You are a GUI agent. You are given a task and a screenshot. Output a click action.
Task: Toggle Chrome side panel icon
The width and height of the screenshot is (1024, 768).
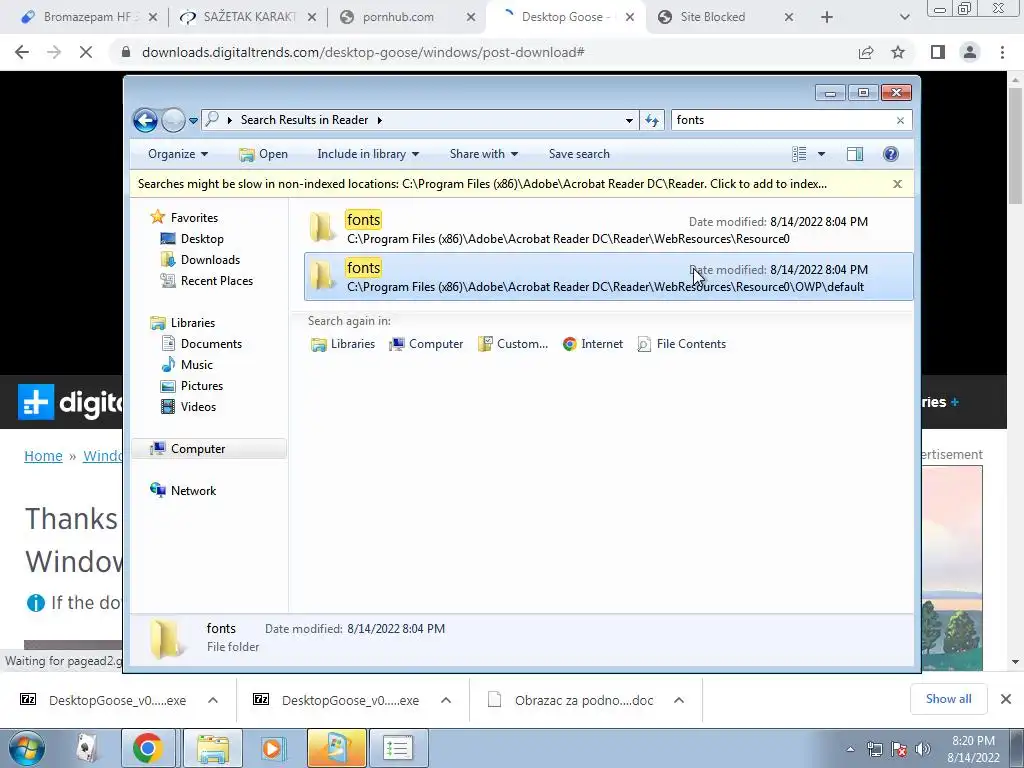(938, 52)
